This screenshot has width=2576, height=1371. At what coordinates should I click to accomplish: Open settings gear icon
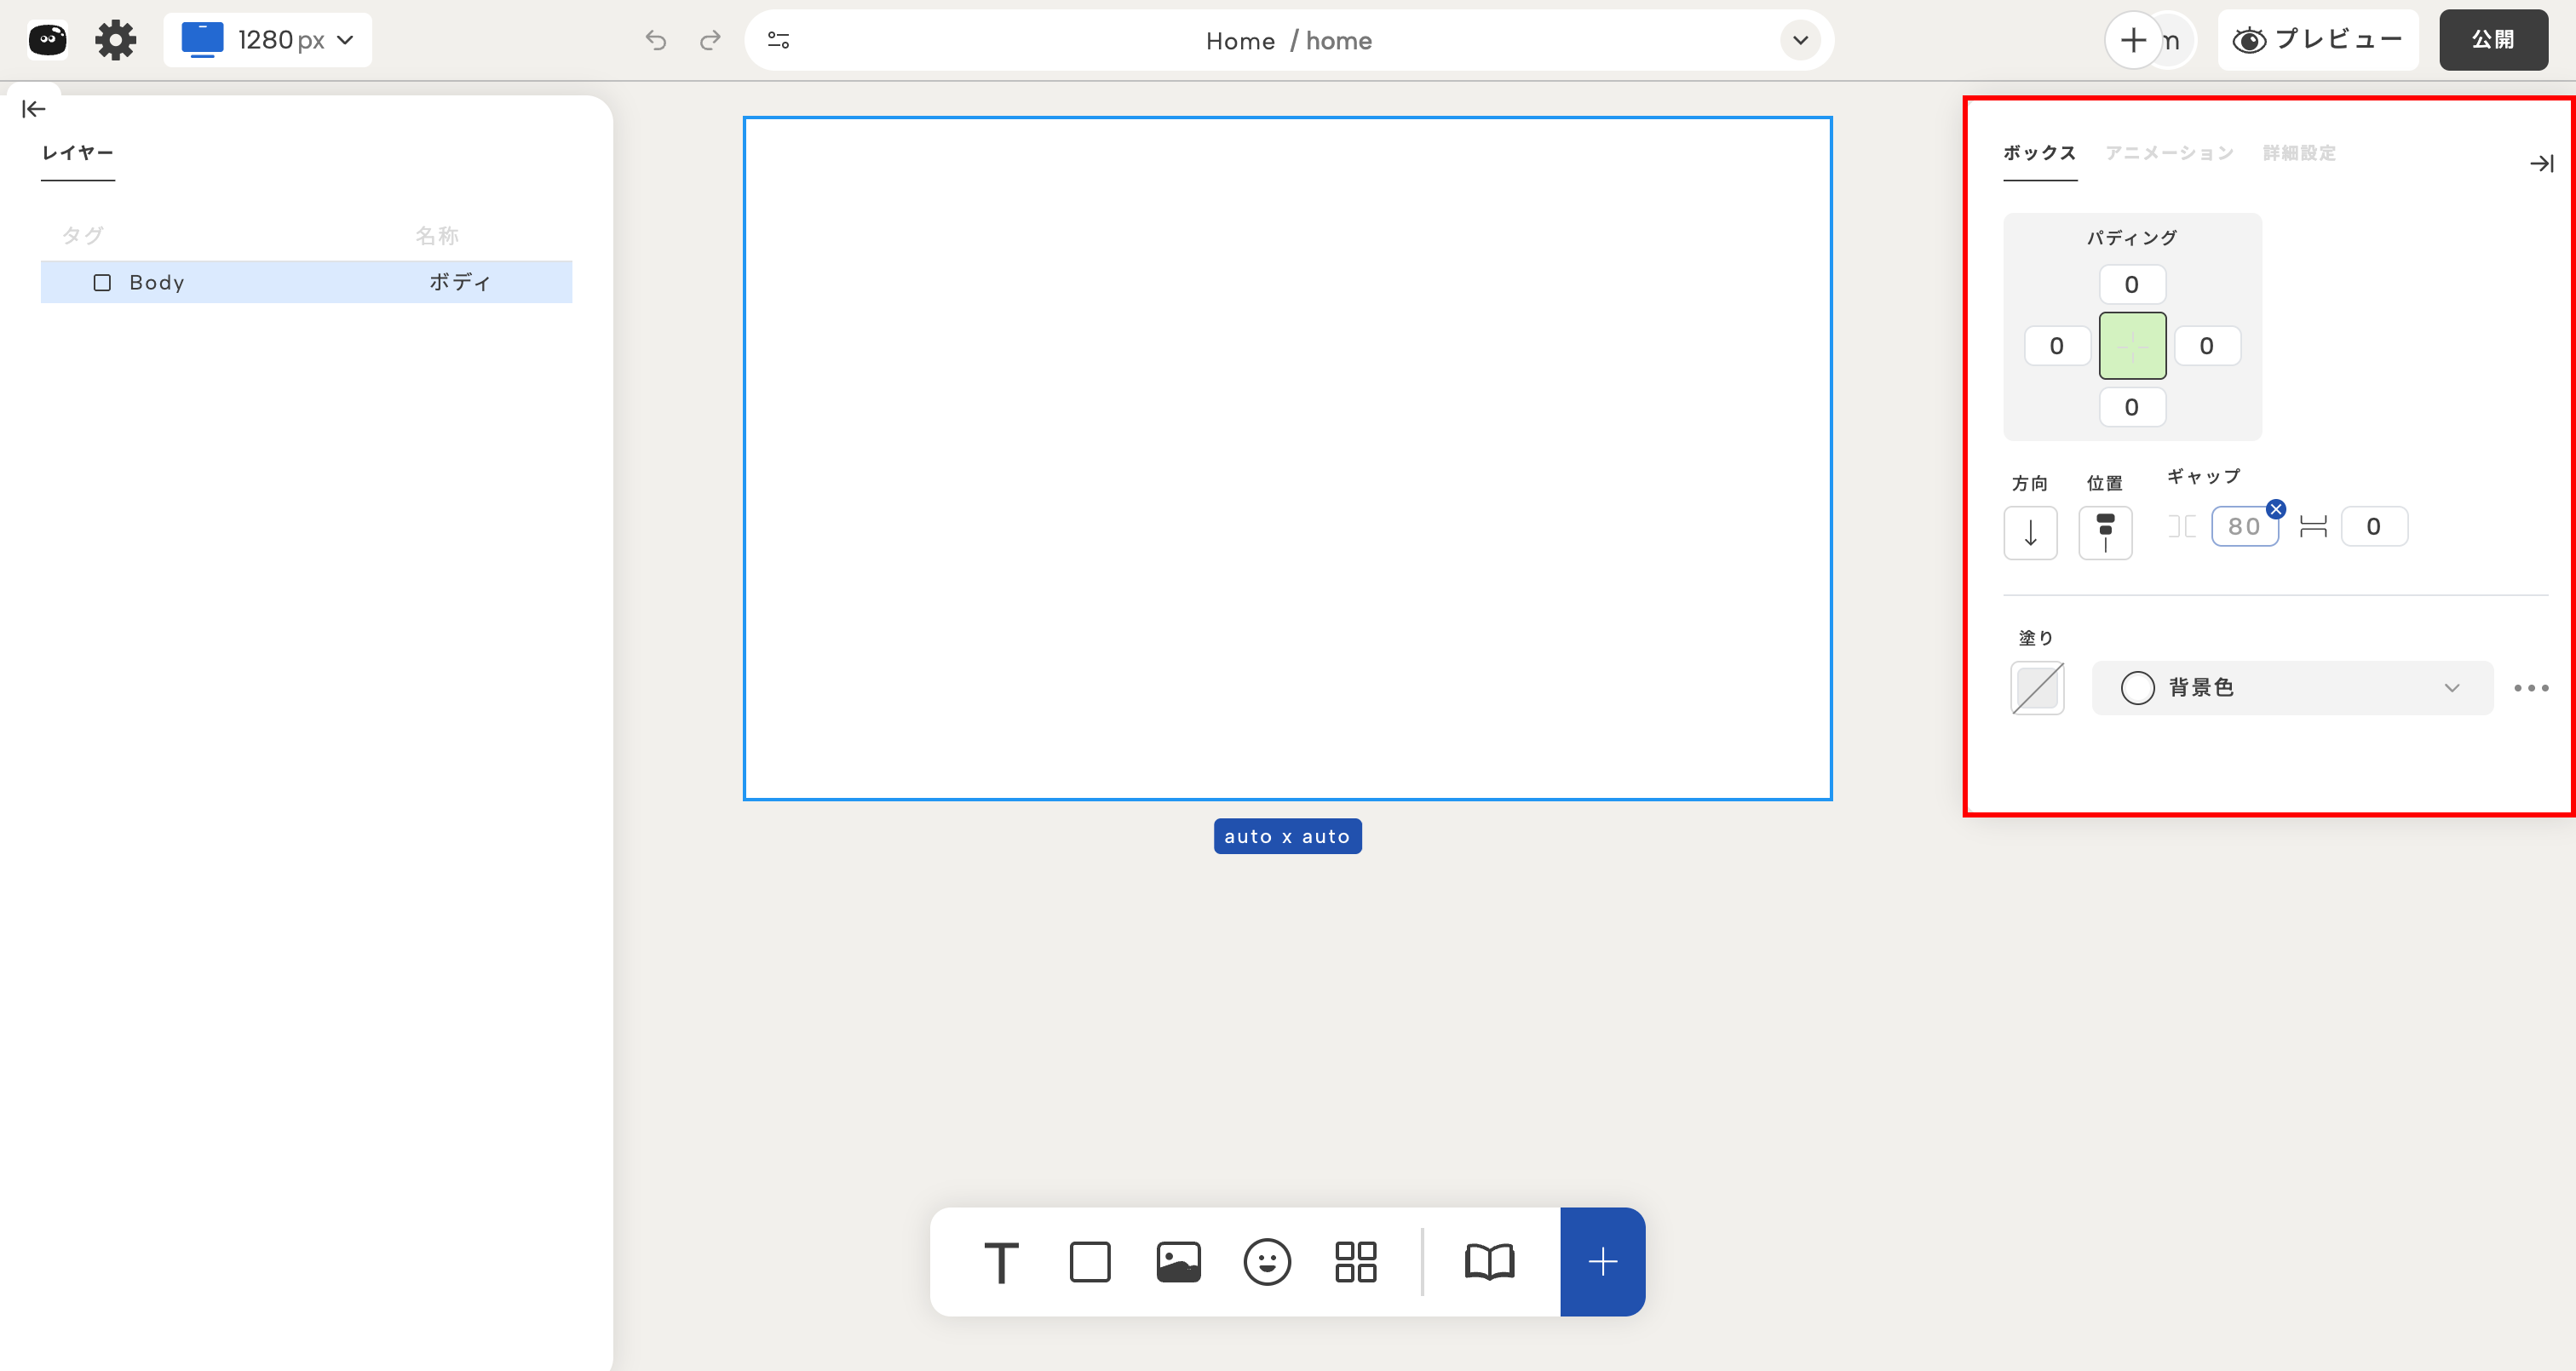(115, 40)
